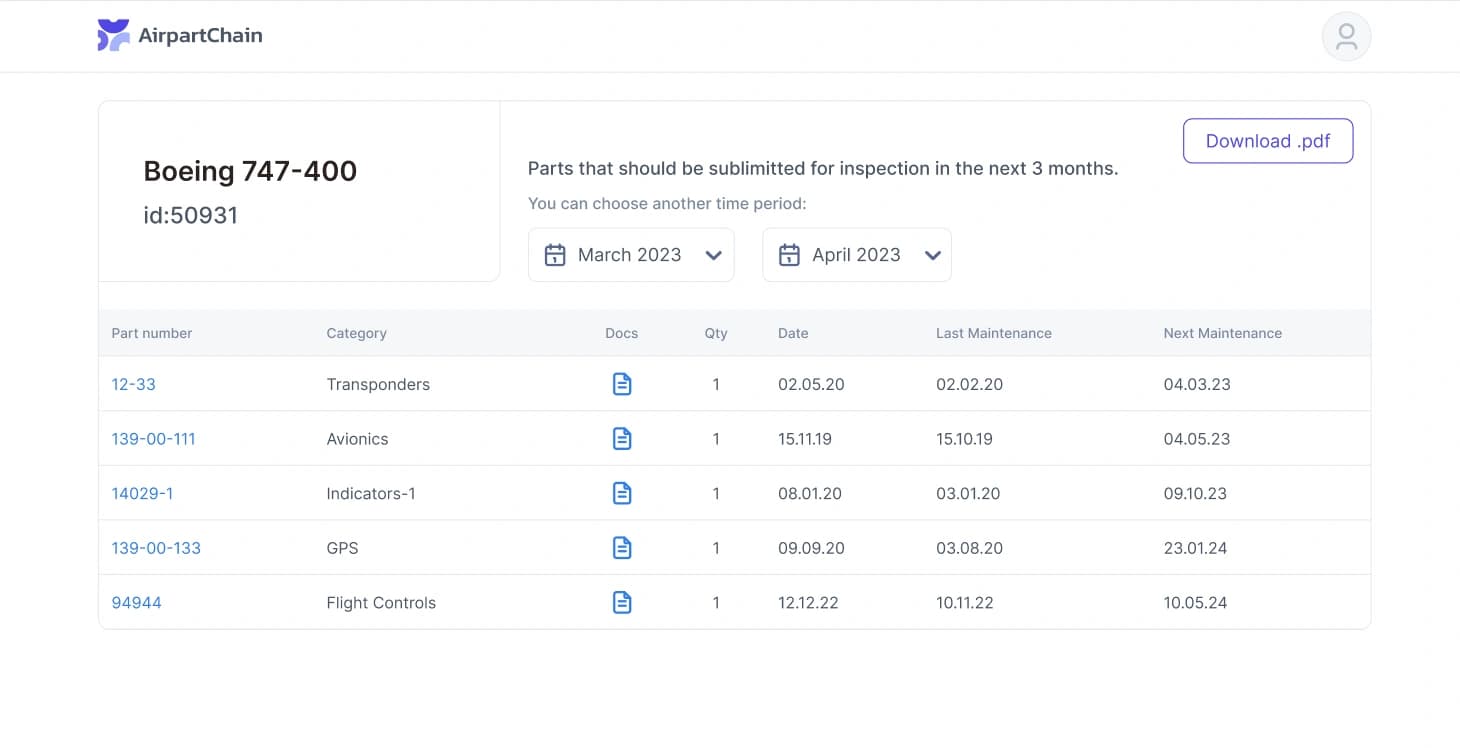The width and height of the screenshot is (1460, 748).
Task: Expand the March 2023 period selector
Action: (714, 255)
